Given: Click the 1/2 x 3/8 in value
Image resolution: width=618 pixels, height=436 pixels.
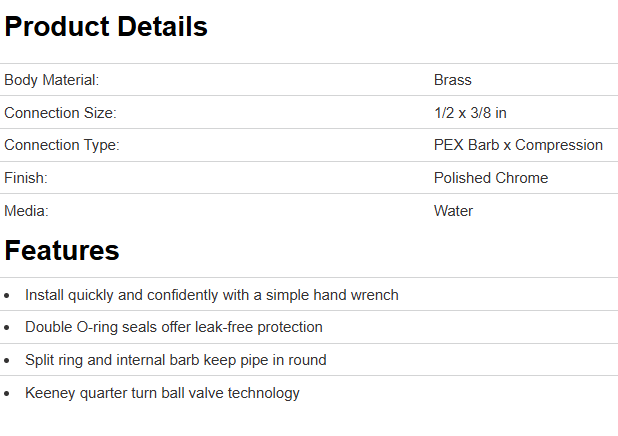Looking at the screenshot, I should pyautogui.click(x=470, y=113).
